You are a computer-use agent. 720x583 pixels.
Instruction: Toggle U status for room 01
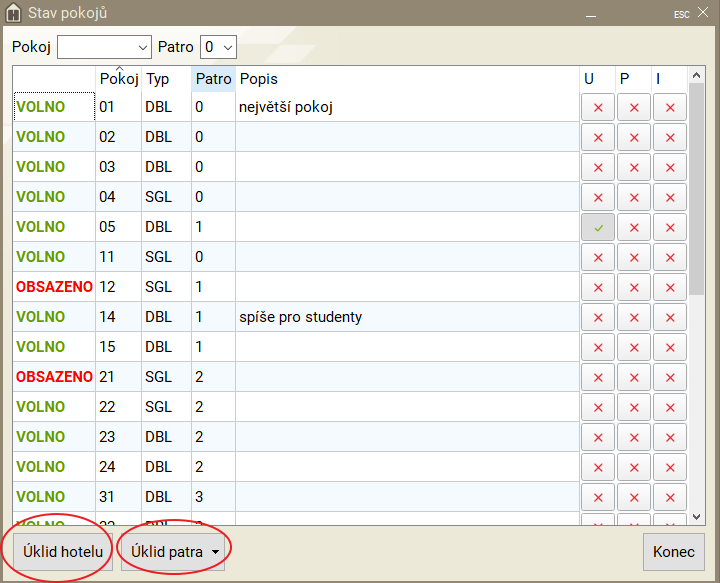click(x=598, y=107)
